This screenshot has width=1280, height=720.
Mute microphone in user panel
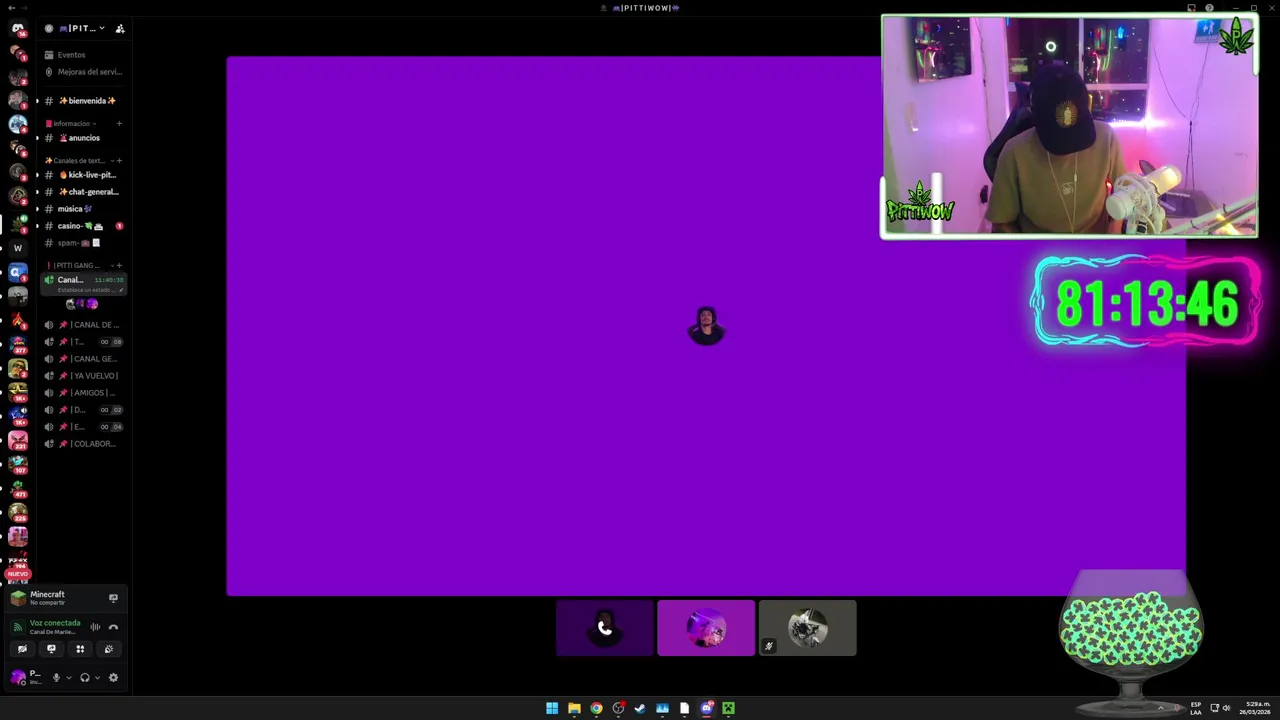click(56, 677)
